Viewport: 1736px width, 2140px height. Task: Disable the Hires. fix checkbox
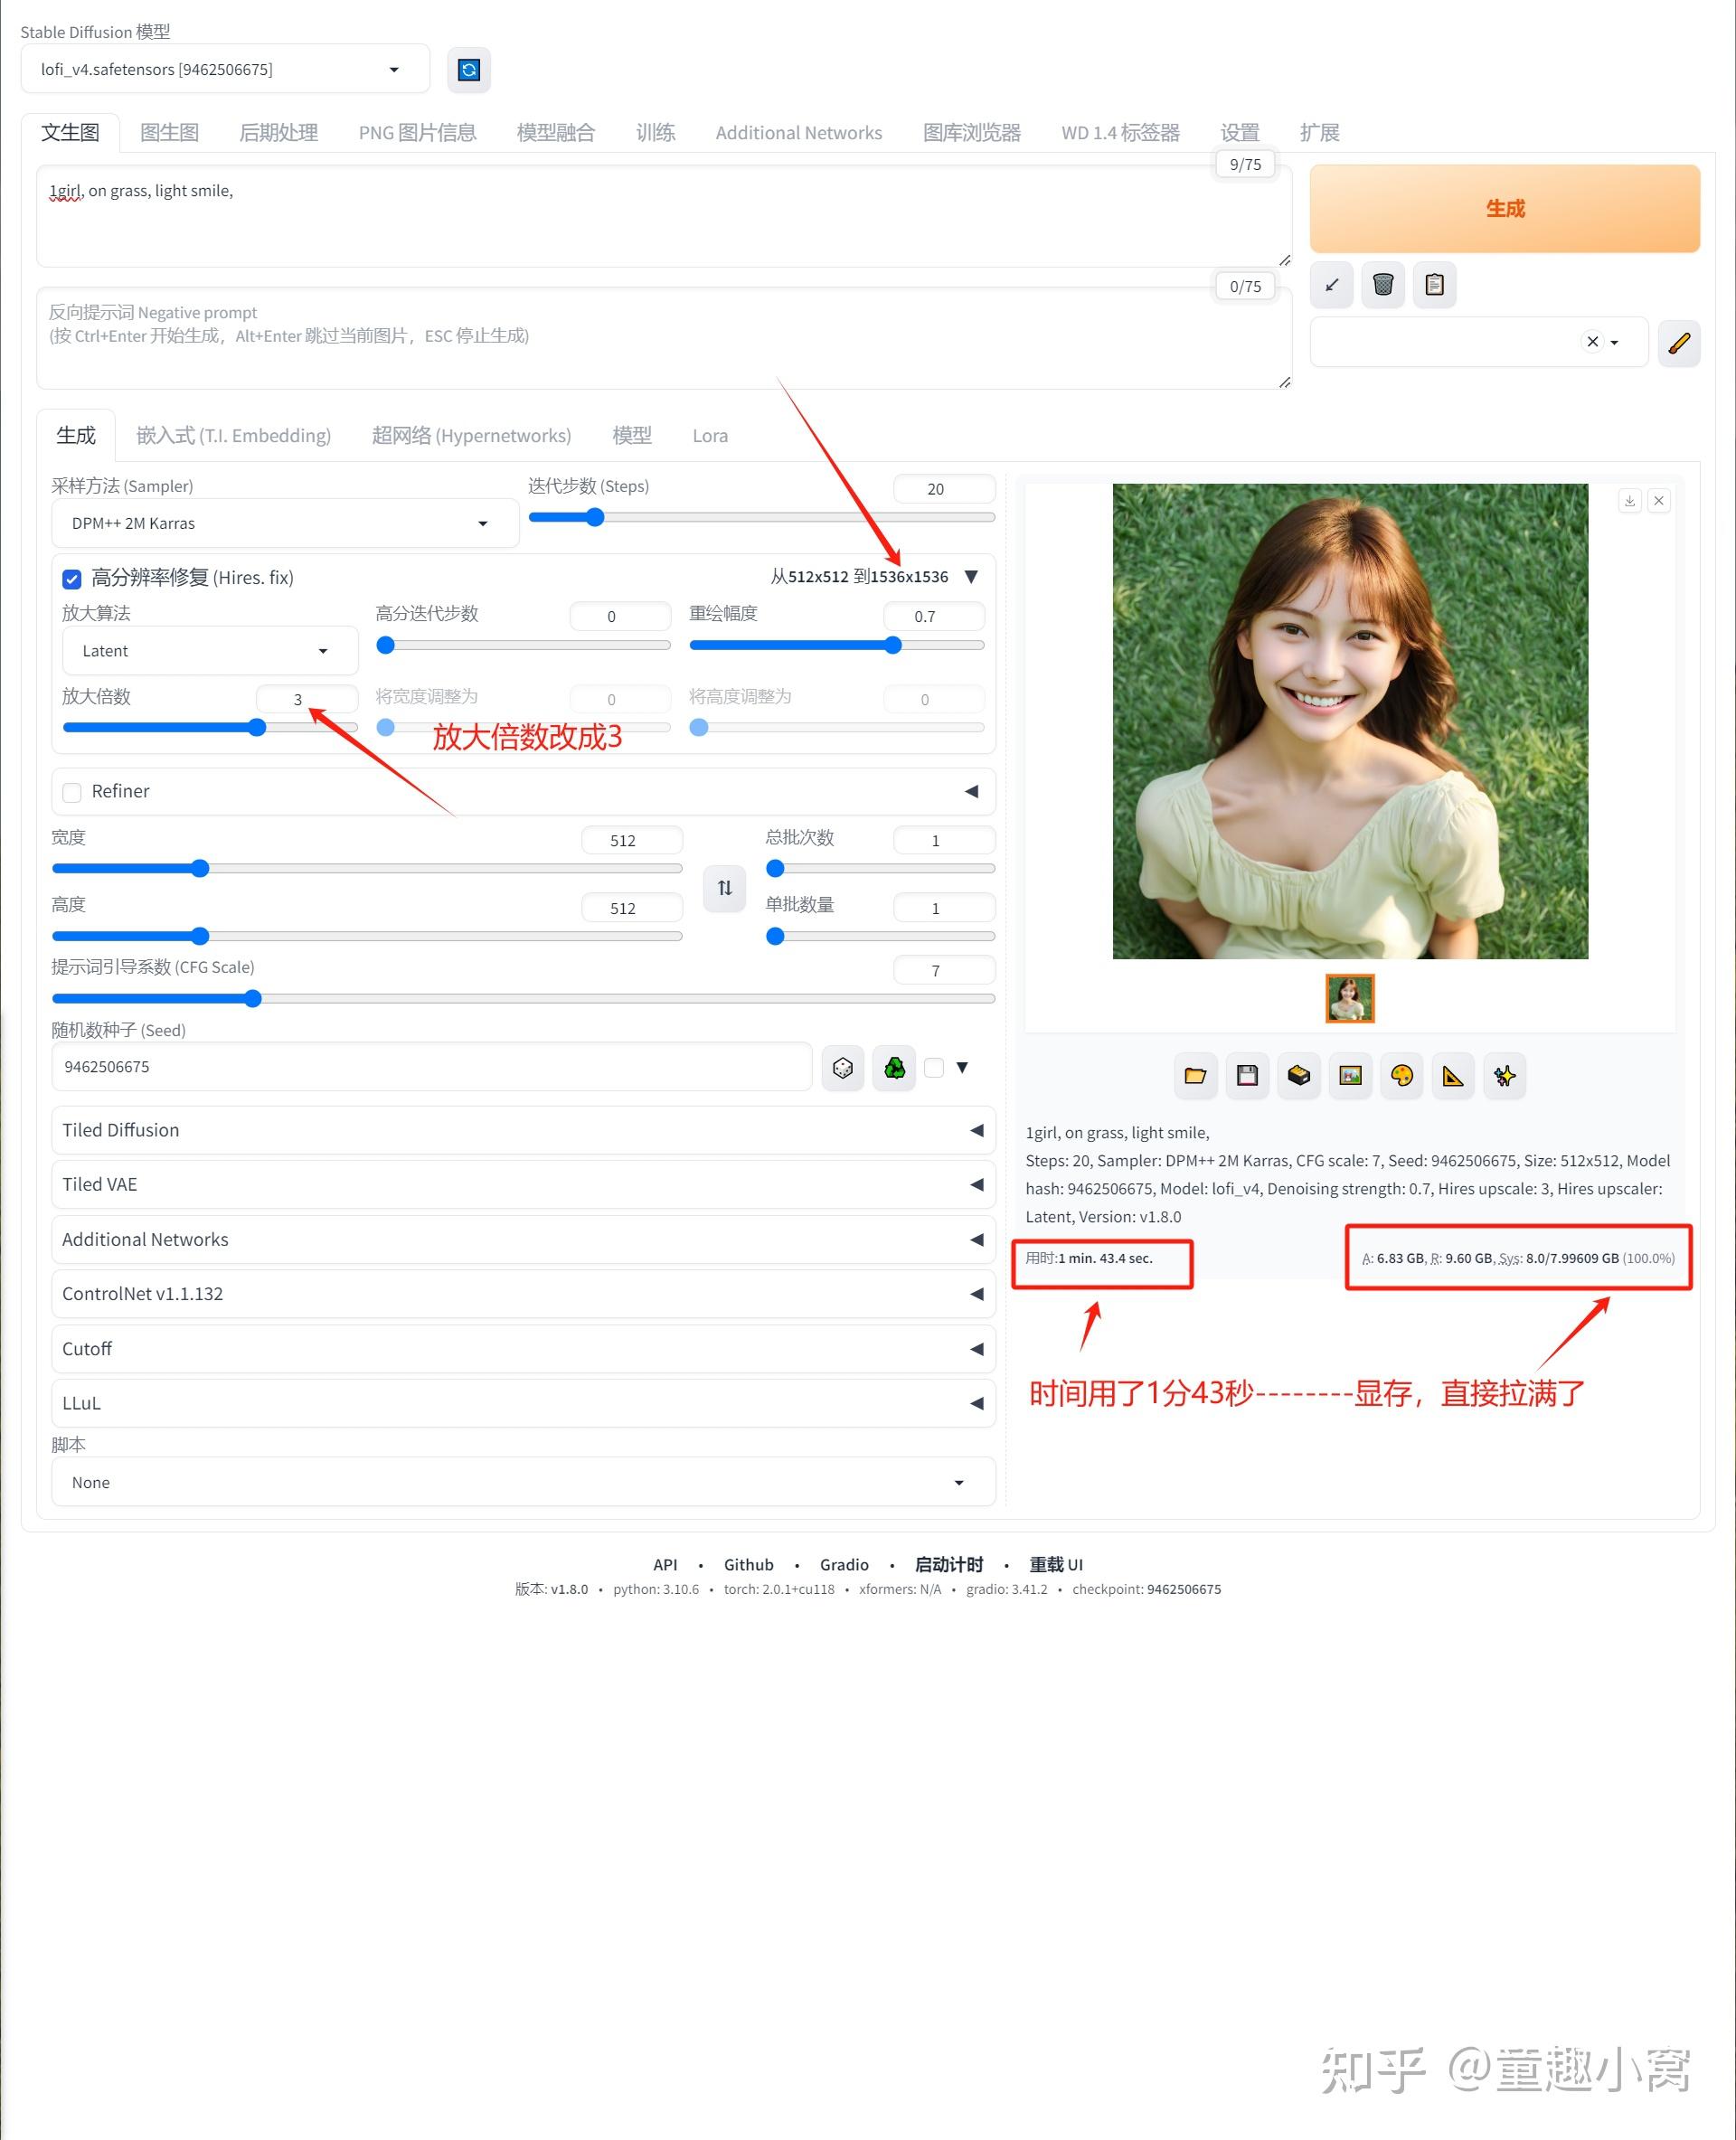click(x=71, y=578)
